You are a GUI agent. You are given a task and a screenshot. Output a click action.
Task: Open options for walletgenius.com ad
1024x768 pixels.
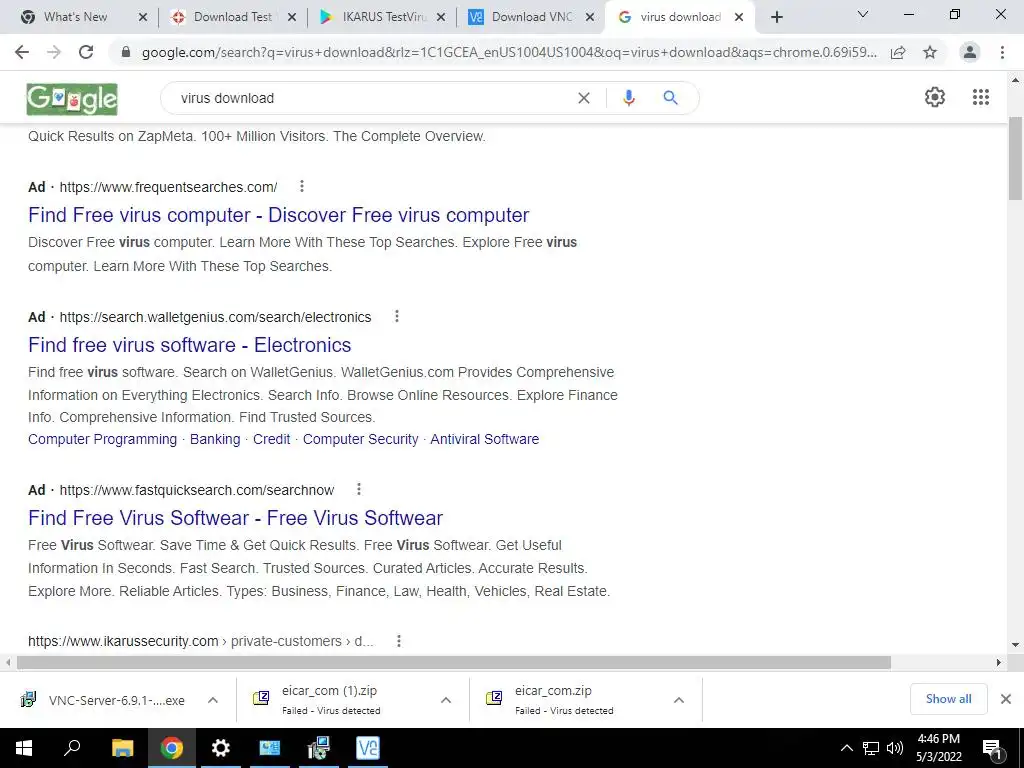click(396, 316)
